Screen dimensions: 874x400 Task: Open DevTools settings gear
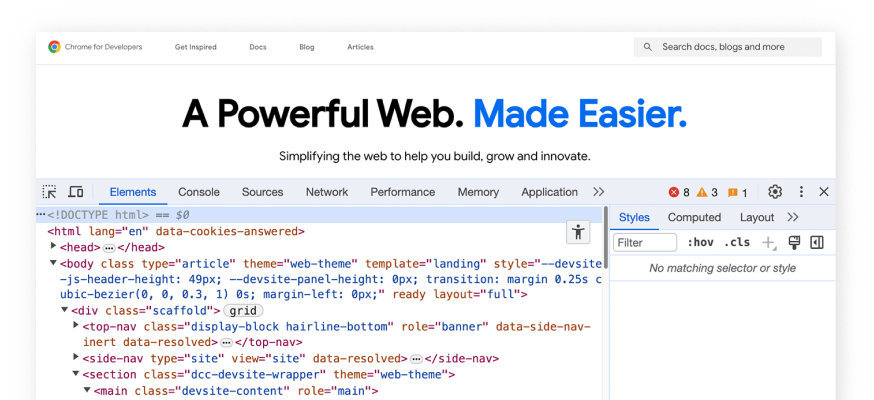775,192
